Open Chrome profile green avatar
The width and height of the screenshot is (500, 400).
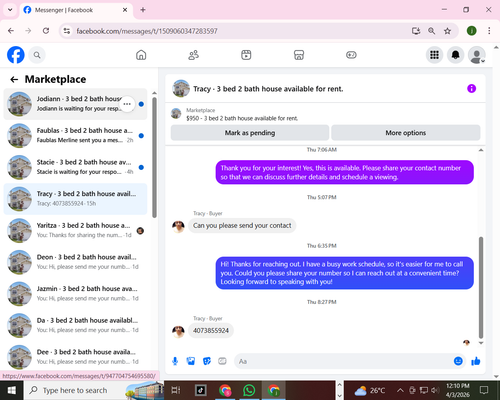pos(471,31)
